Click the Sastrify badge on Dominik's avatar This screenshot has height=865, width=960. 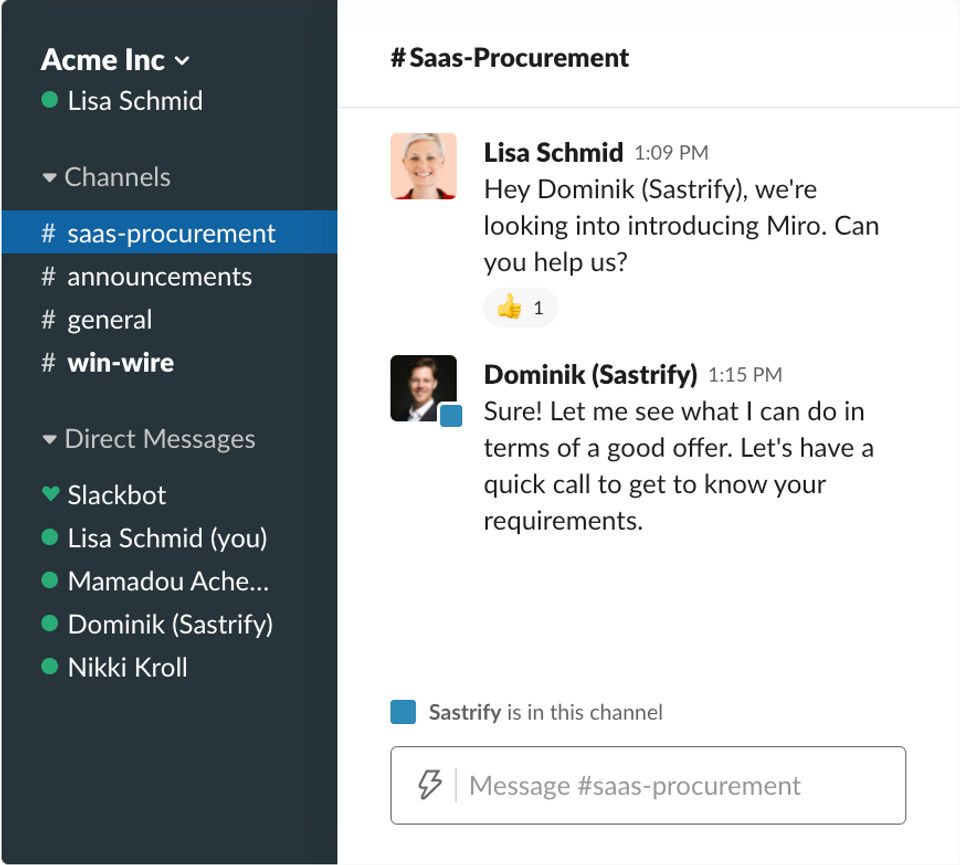(x=451, y=416)
